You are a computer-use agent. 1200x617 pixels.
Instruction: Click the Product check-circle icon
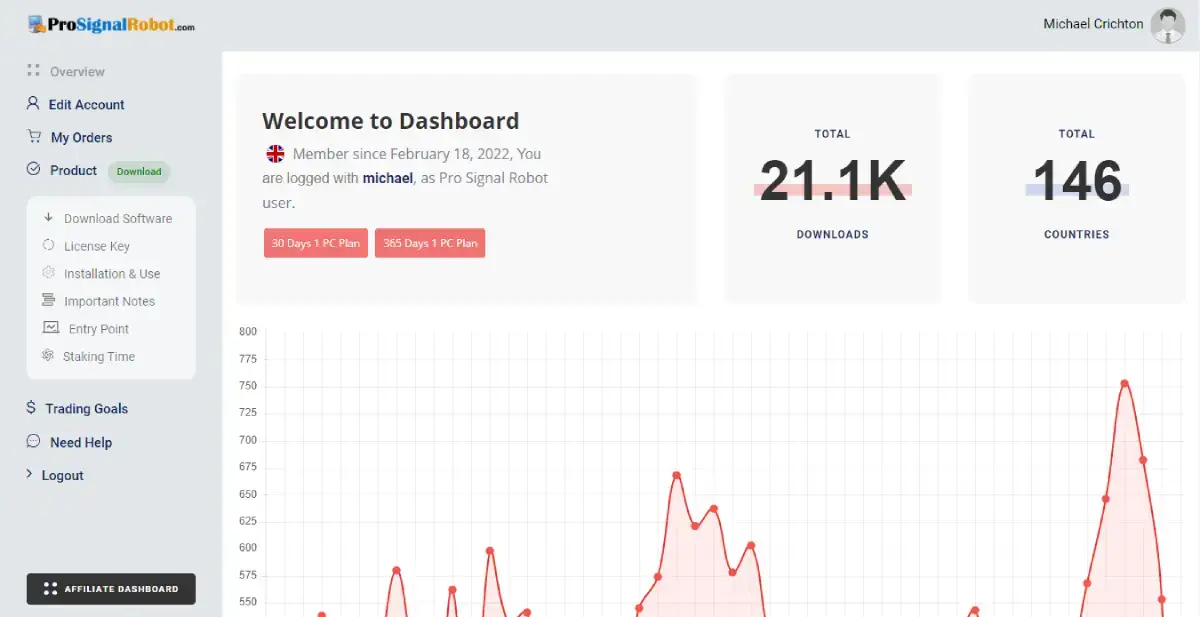(33, 170)
